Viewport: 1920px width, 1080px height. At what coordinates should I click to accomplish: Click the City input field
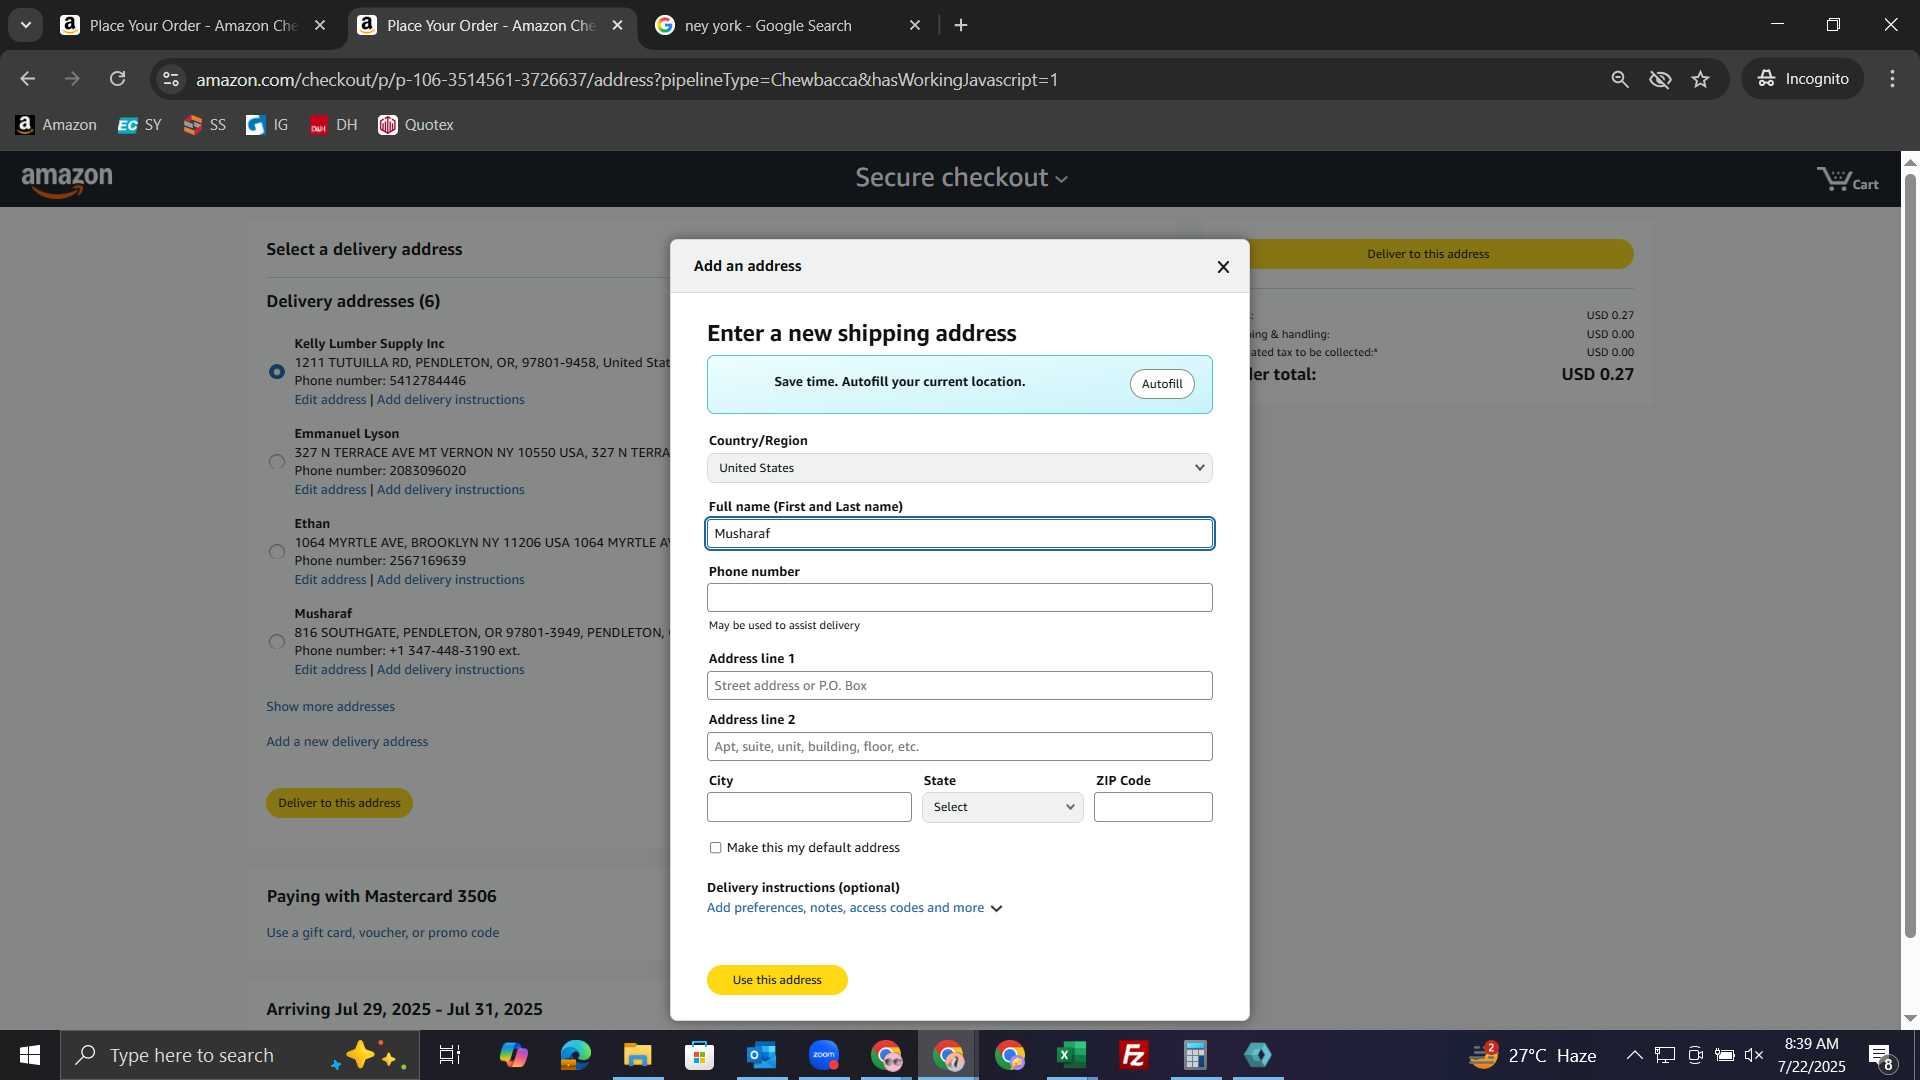pyautogui.click(x=809, y=807)
